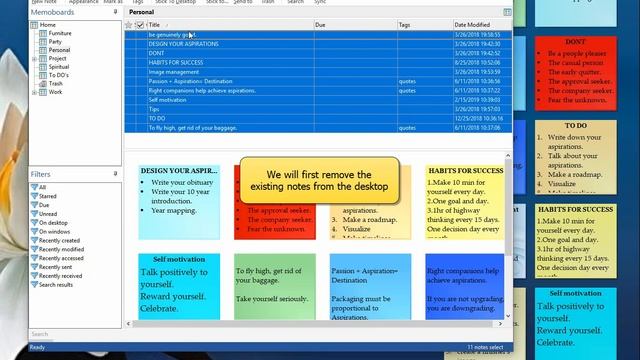Select 'Right companions help achieve aspirations.' row
Viewport: 640px width, 360px height.
[318, 91]
